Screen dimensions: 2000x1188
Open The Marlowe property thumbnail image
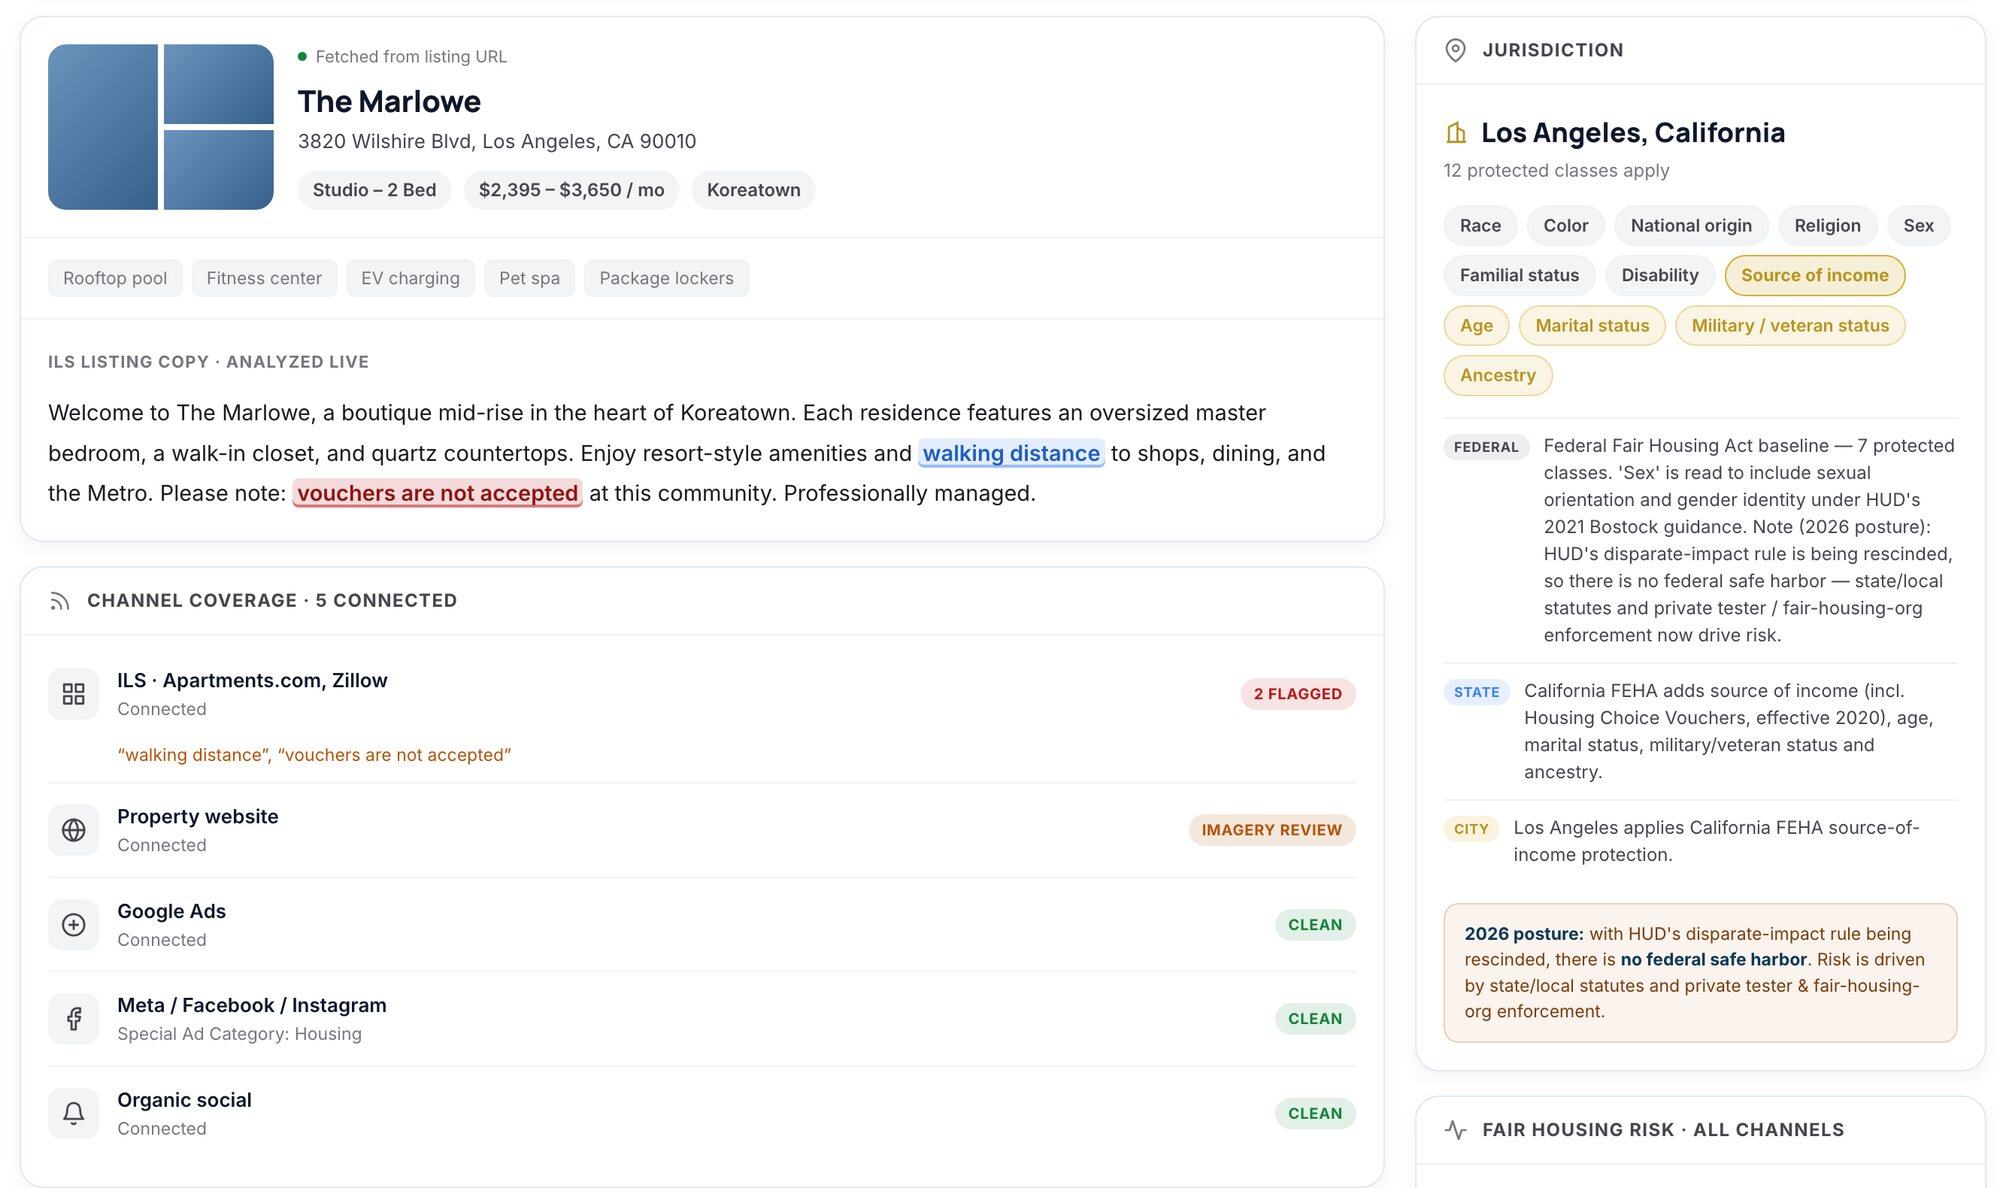161,127
